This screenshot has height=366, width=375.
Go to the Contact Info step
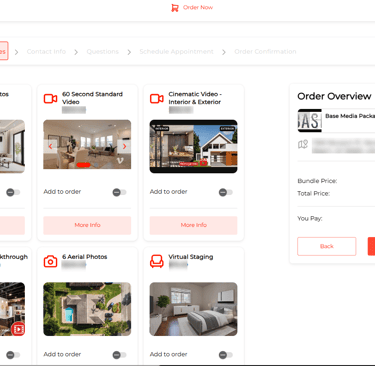pyautogui.click(x=46, y=52)
